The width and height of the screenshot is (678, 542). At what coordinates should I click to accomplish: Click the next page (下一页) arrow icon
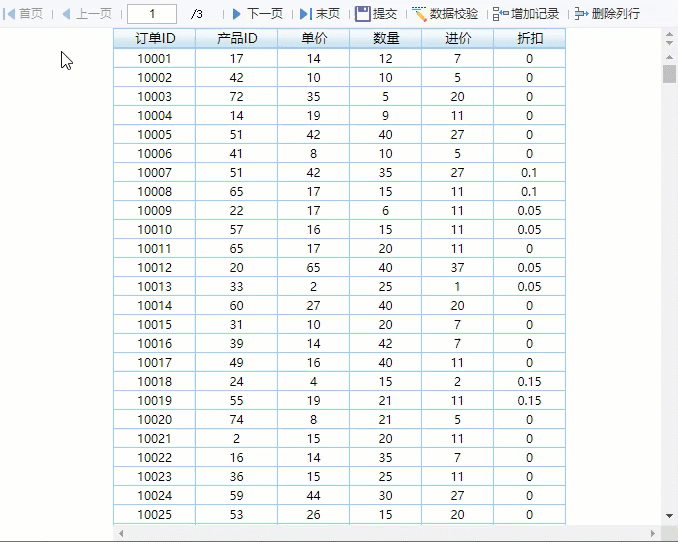click(237, 14)
